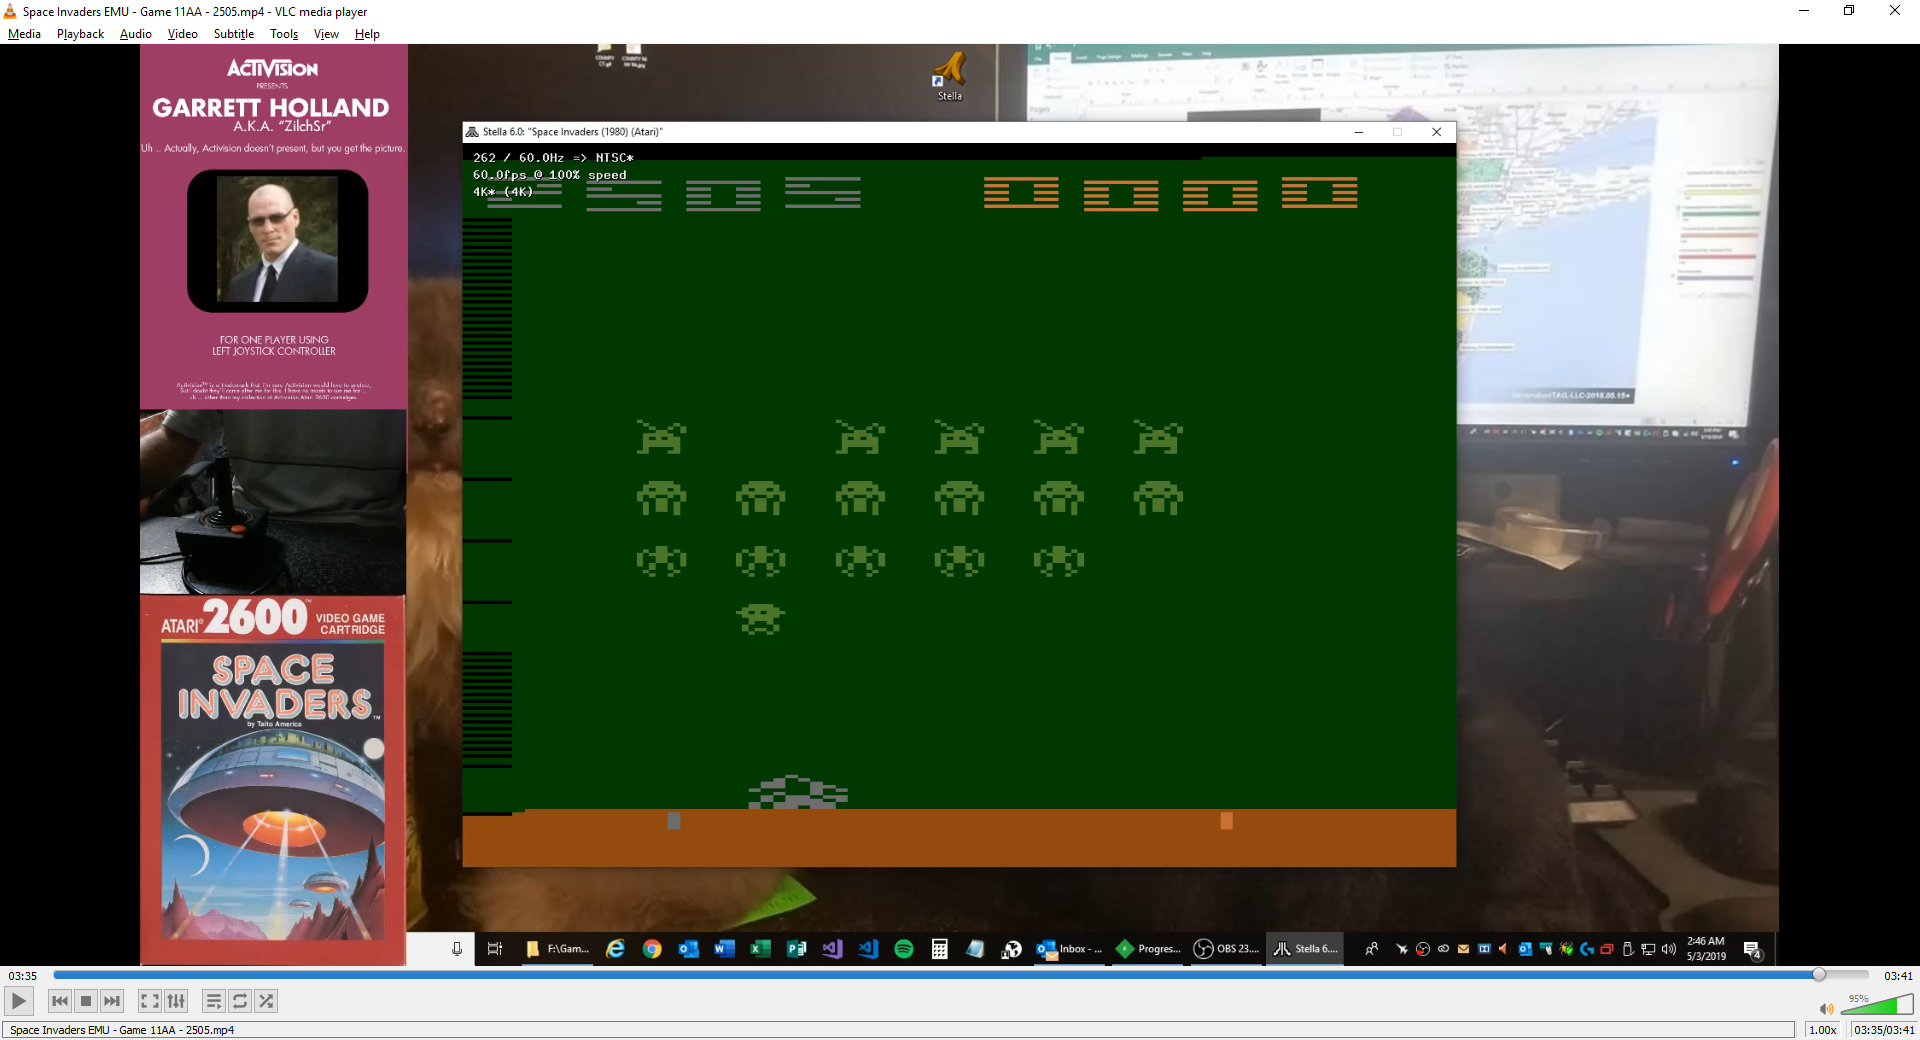Open the Help menu
This screenshot has height=1040, width=1920.
pyautogui.click(x=367, y=34)
